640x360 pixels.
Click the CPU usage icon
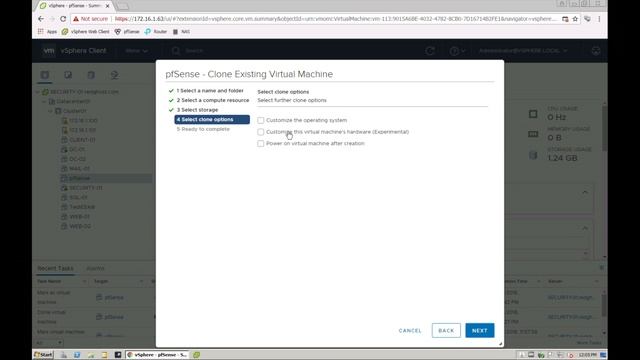tap(533, 114)
